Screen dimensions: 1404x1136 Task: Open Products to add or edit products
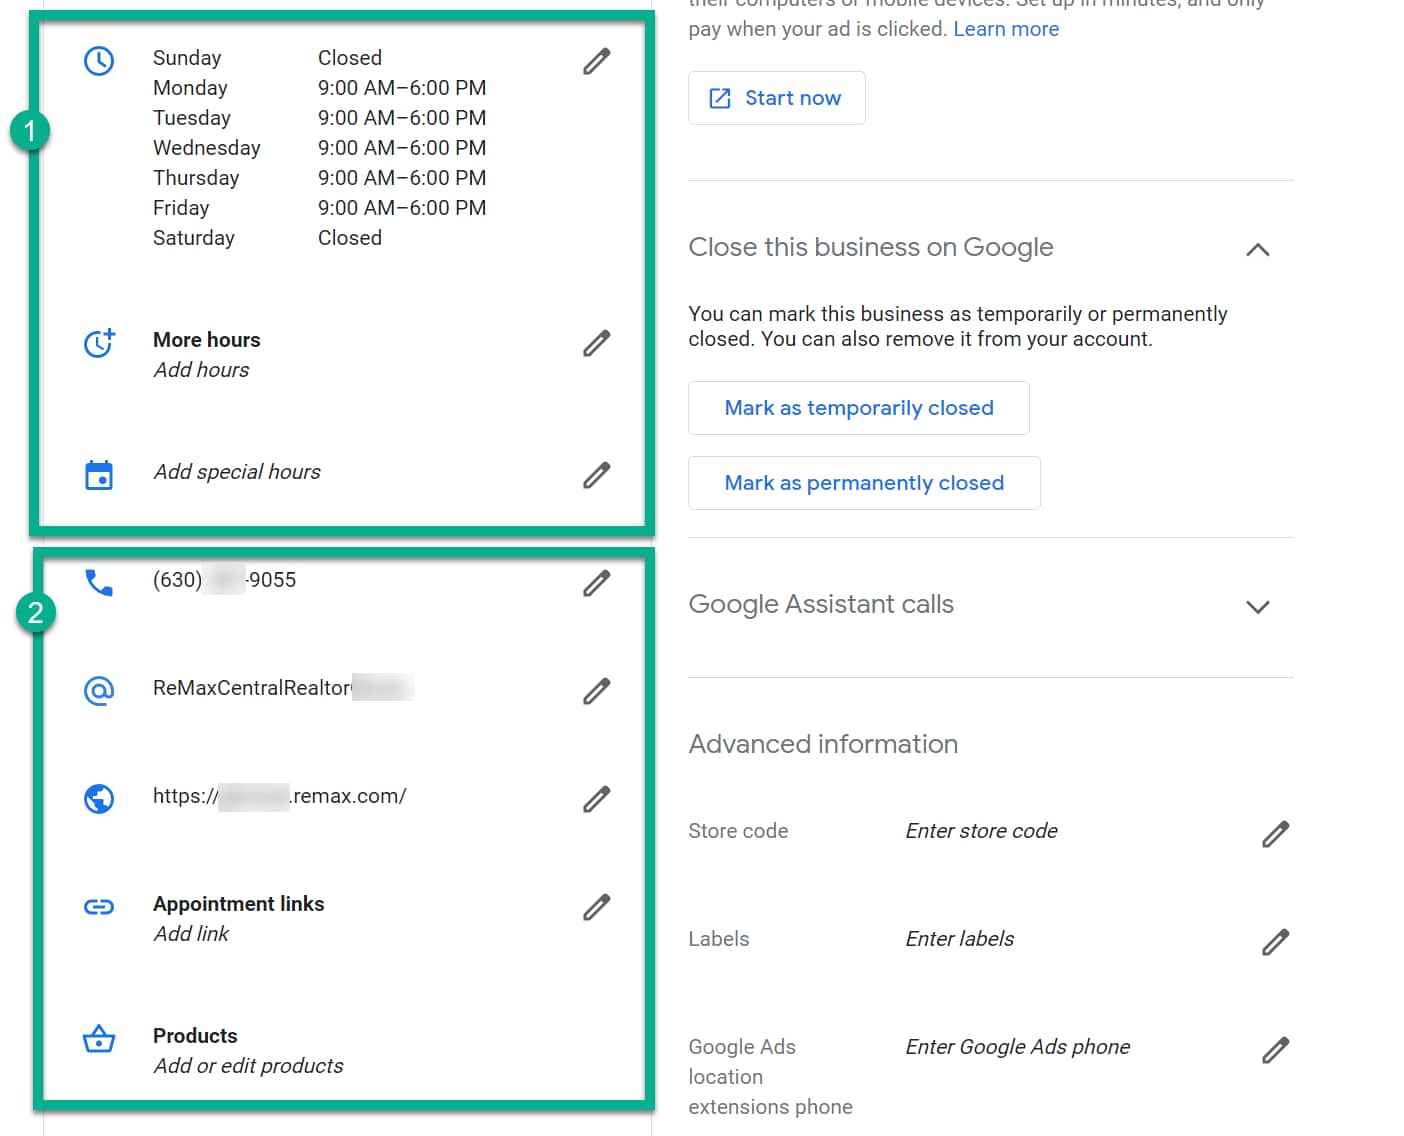[x=248, y=1050]
